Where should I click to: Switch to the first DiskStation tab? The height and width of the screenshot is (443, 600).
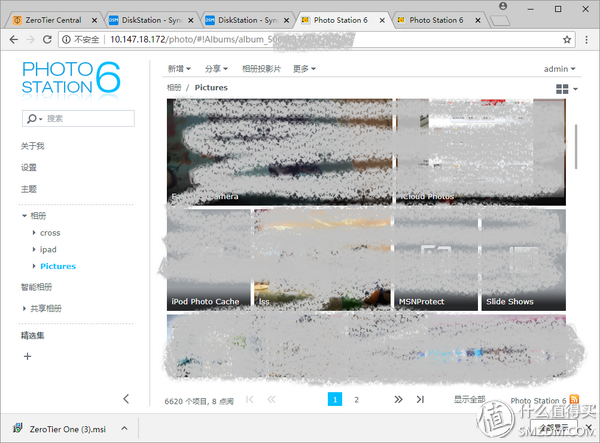152,20
